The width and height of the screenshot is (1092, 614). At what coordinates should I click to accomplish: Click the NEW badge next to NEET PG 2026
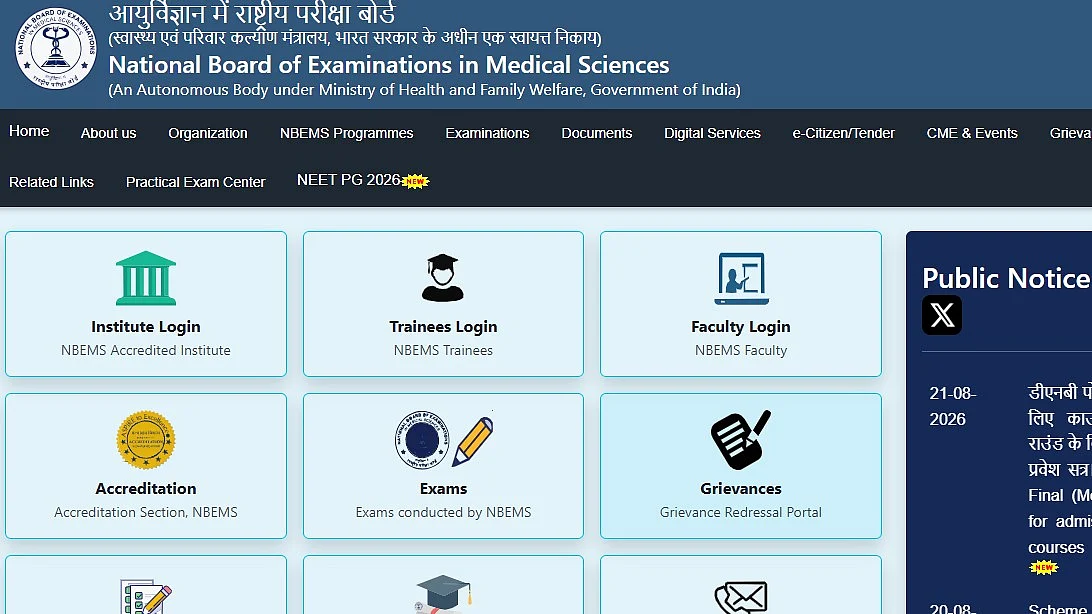pos(415,182)
